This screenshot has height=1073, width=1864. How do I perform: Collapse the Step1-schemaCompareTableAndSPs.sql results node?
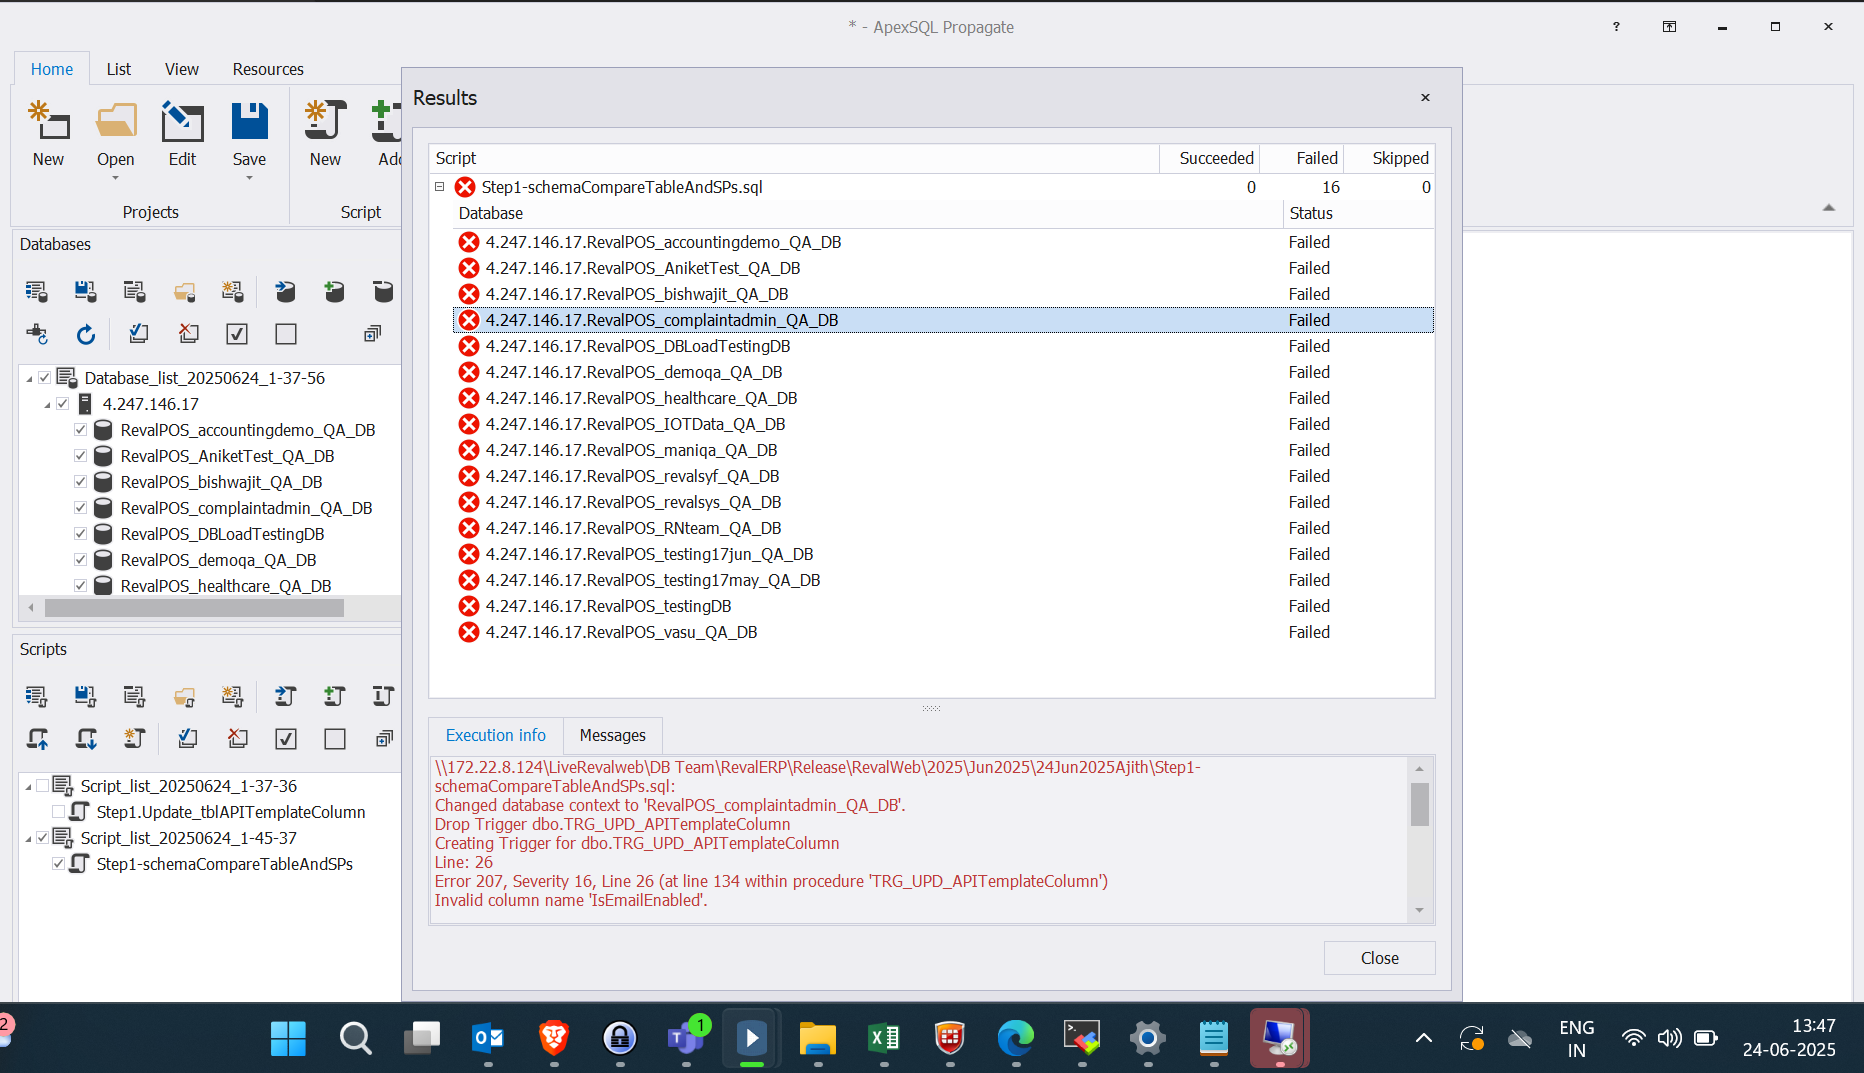coord(439,187)
